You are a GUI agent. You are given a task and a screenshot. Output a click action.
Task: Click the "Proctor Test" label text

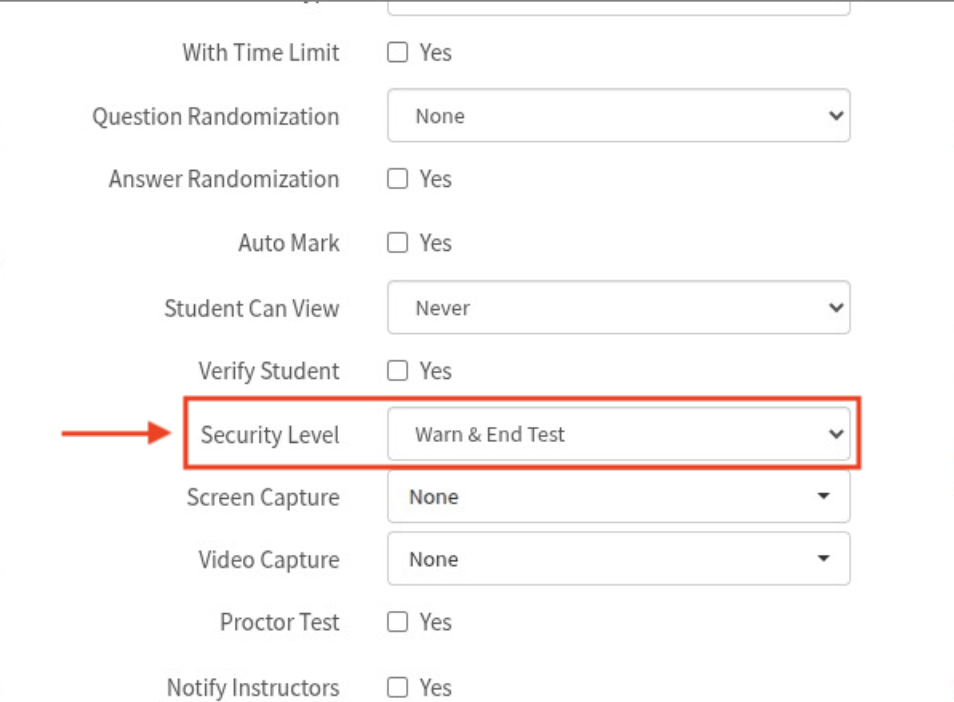tap(280, 622)
